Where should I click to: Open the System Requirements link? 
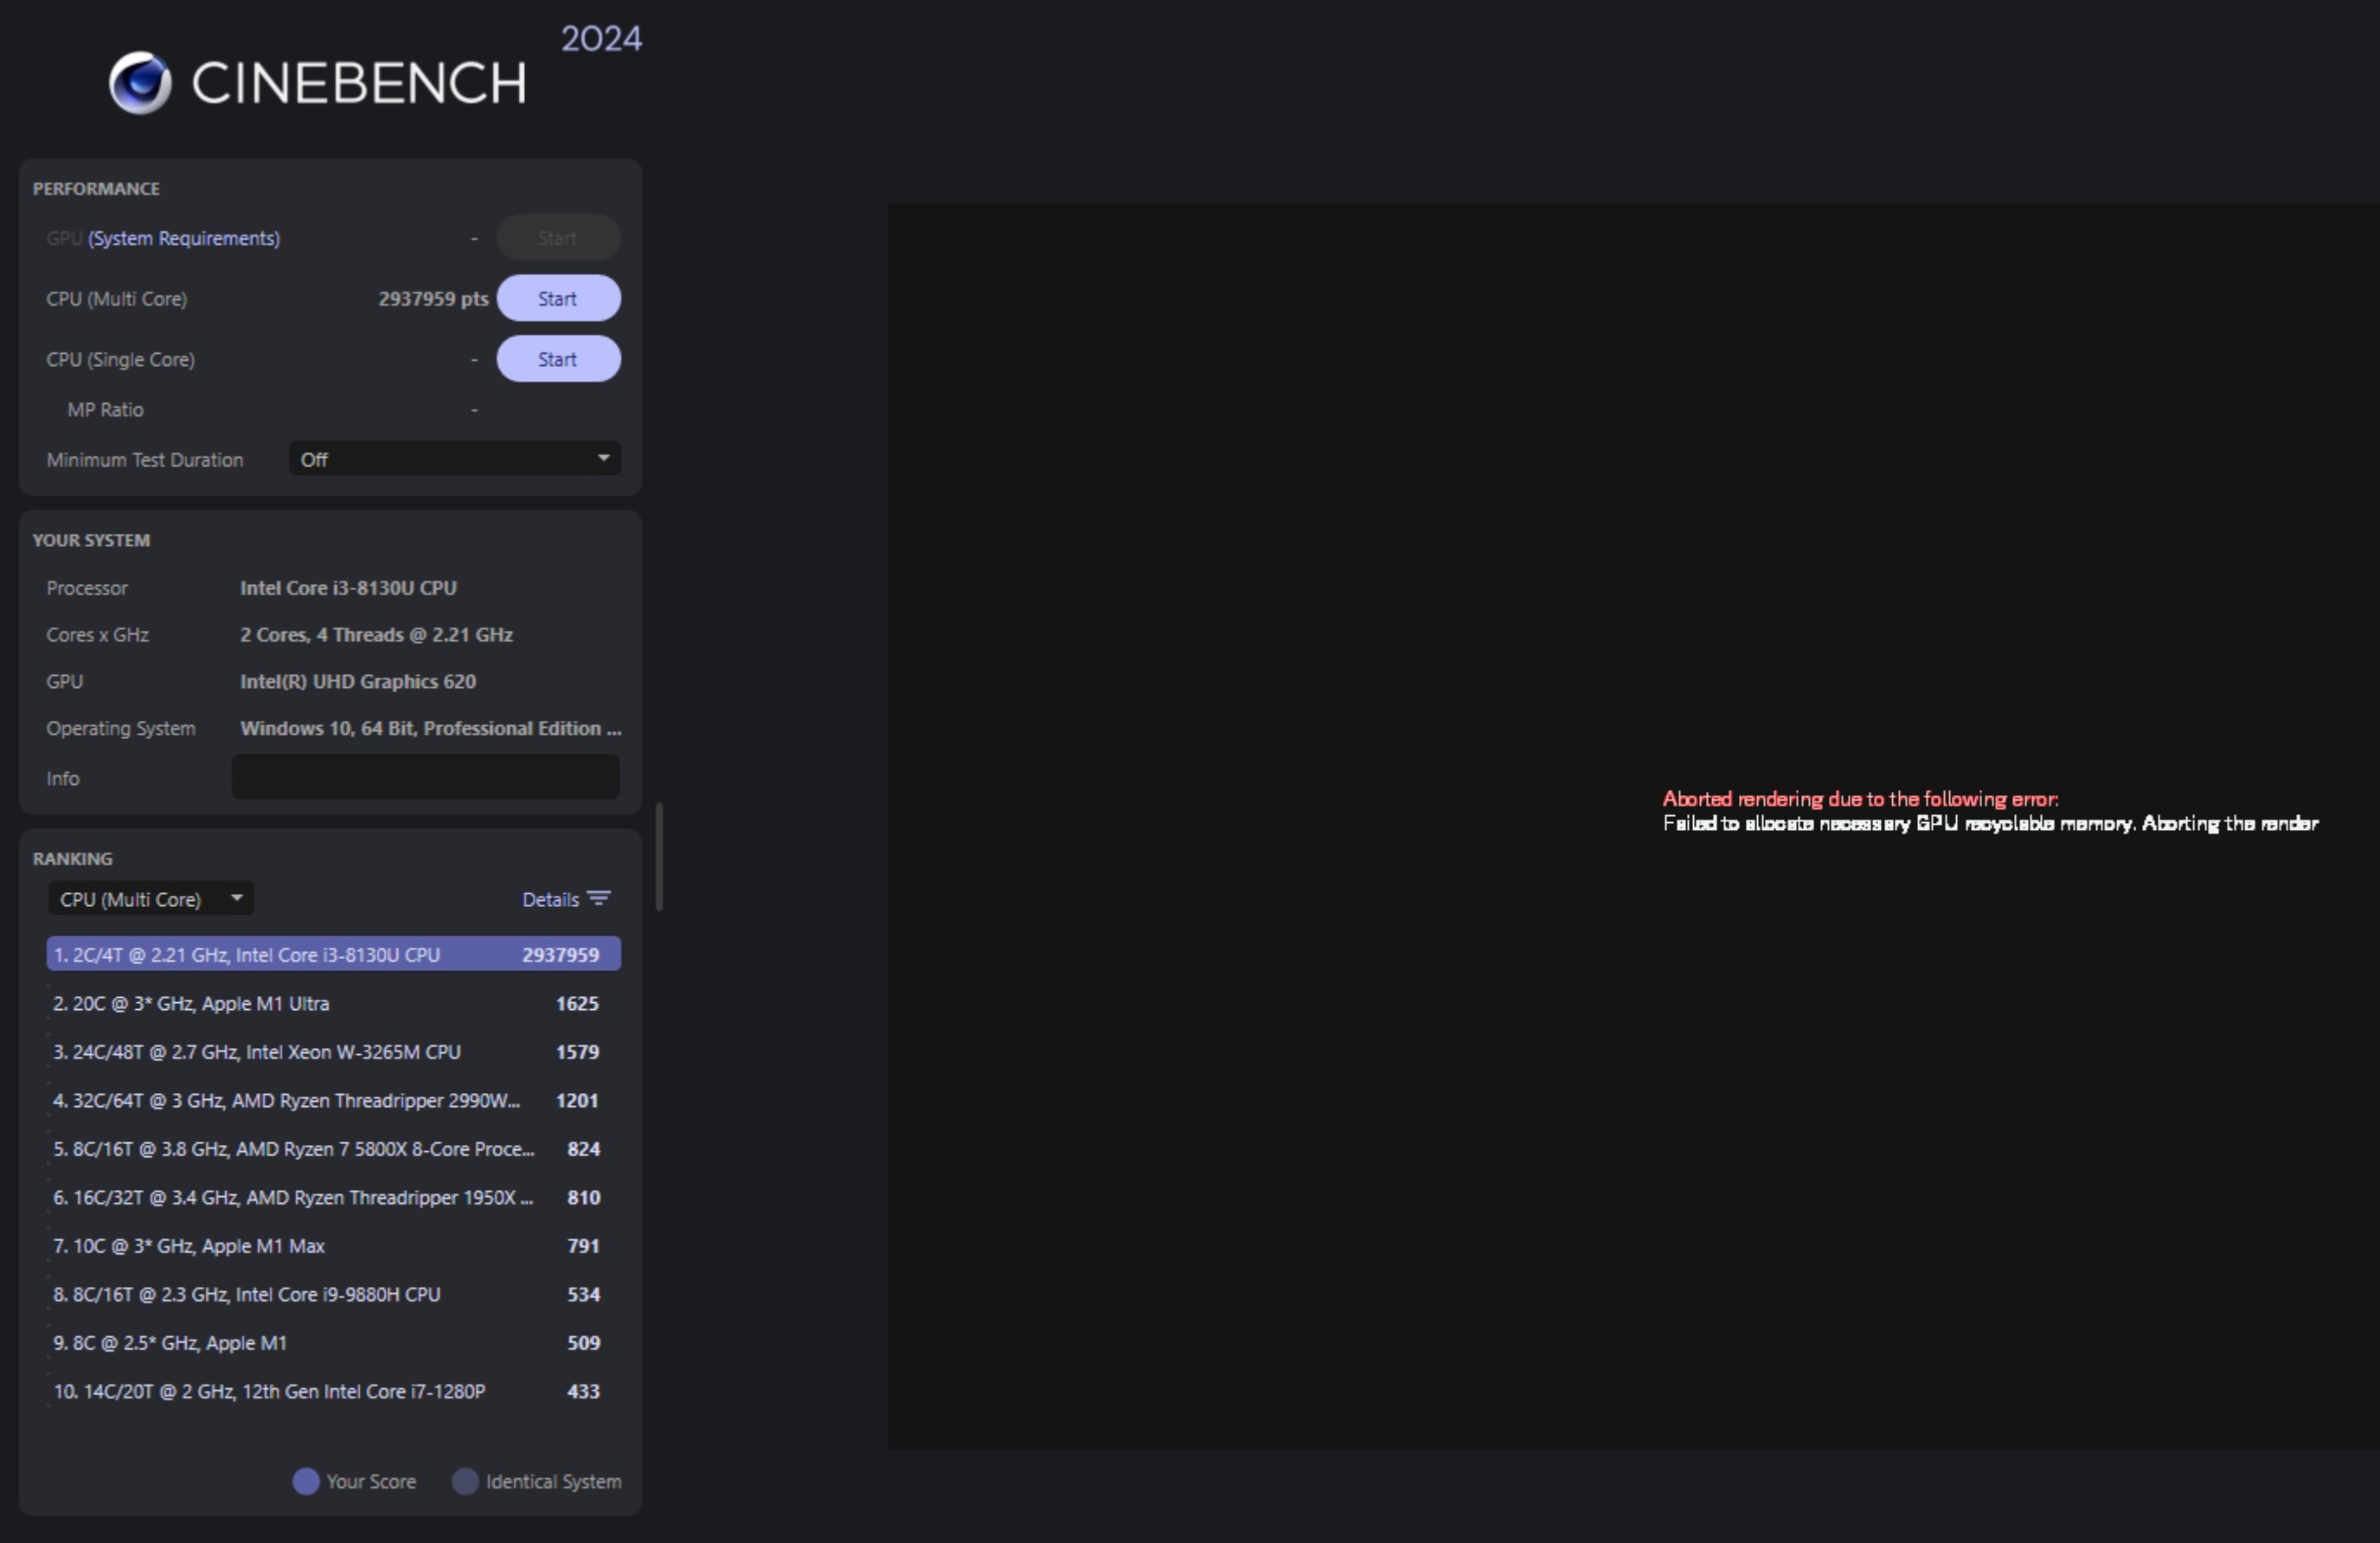point(184,238)
